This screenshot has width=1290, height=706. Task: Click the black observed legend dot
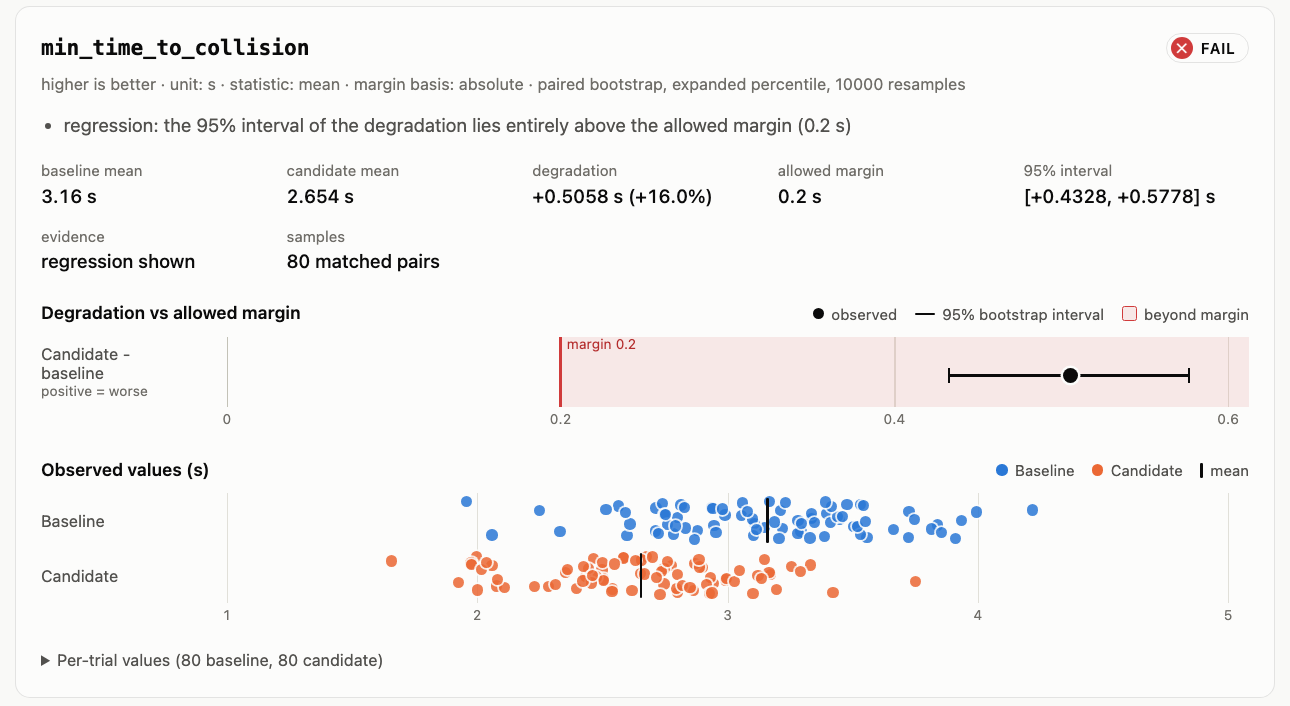point(818,314)
